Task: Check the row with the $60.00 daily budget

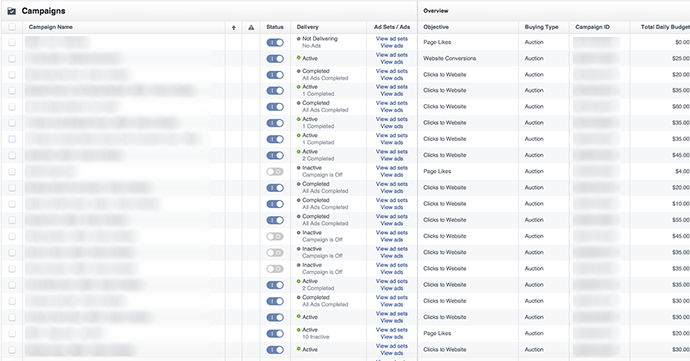Action: click(x=12, y=107)
